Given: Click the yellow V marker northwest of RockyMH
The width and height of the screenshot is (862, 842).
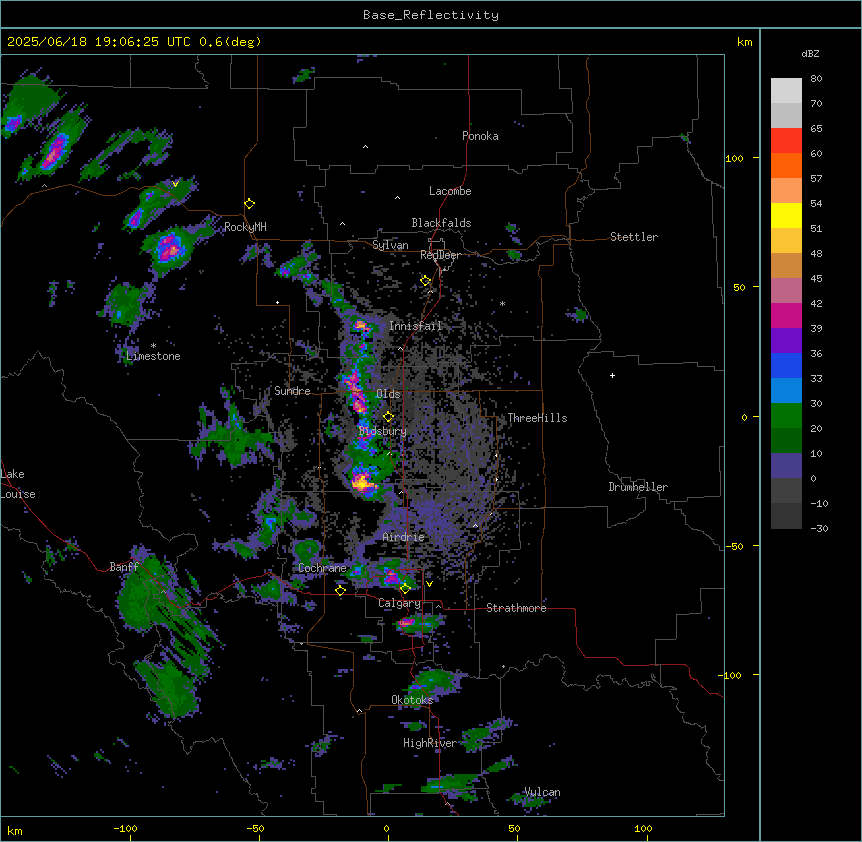Looking at the screenshot, I should 175,184.
